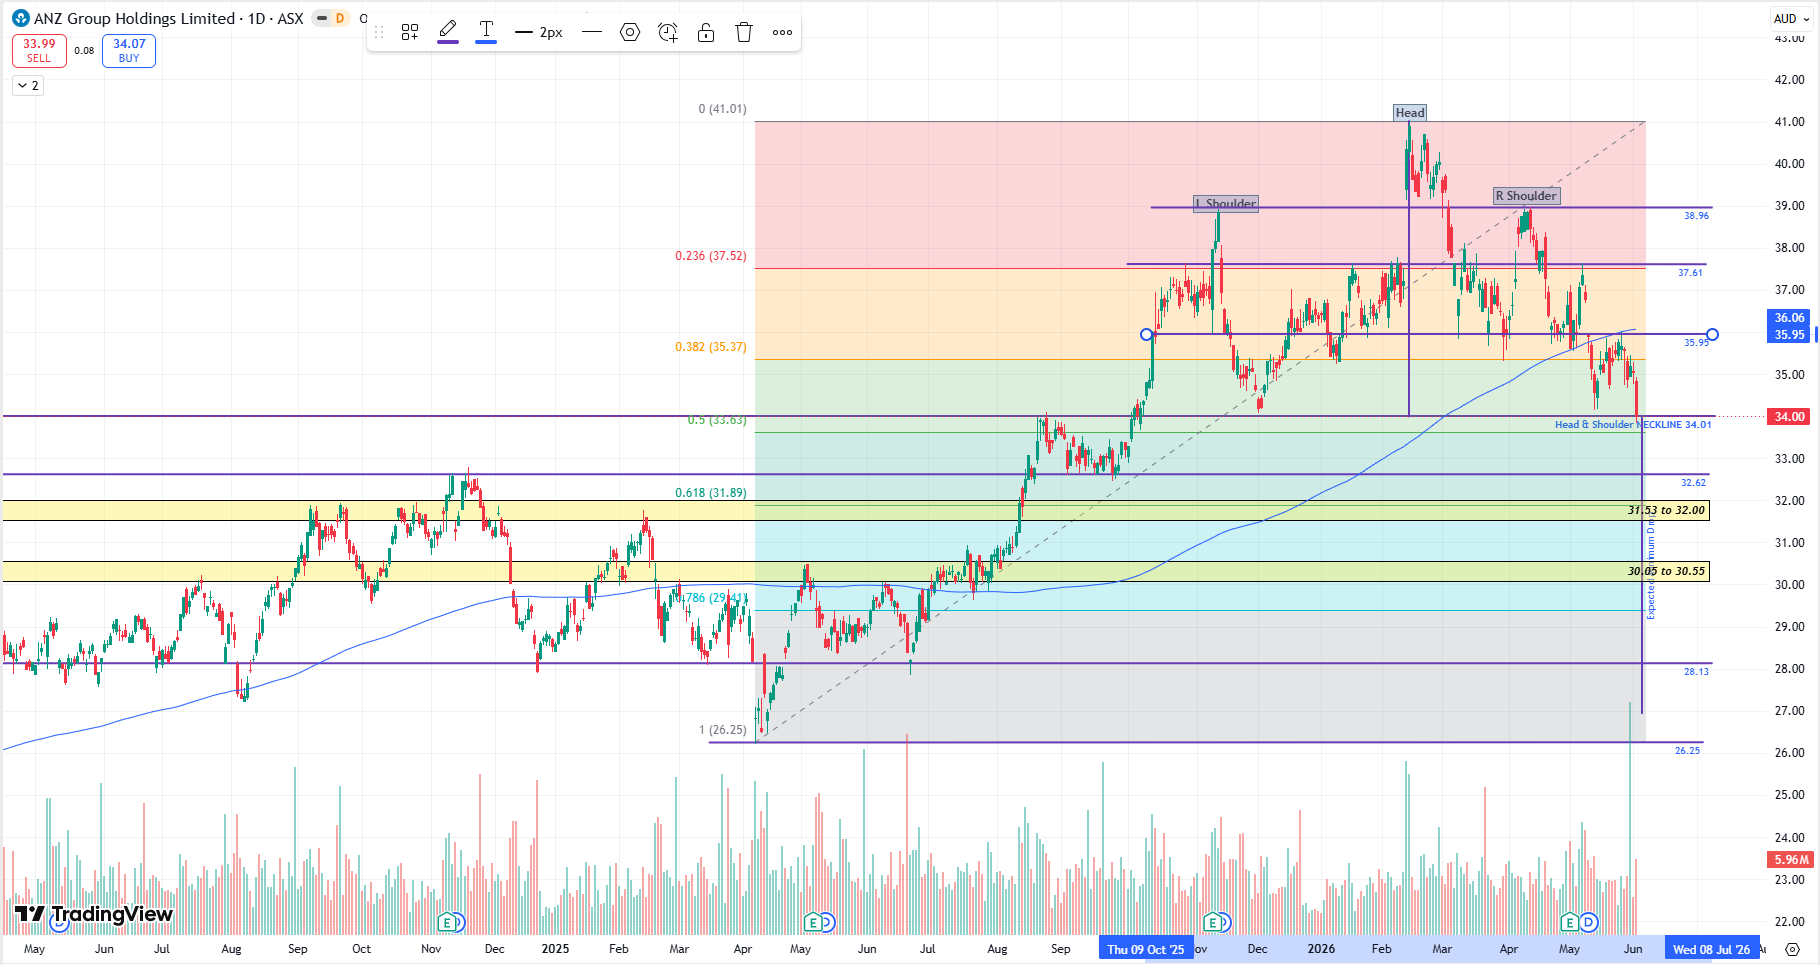
Task: Click the May earnings E marker
Action: 1570,922
